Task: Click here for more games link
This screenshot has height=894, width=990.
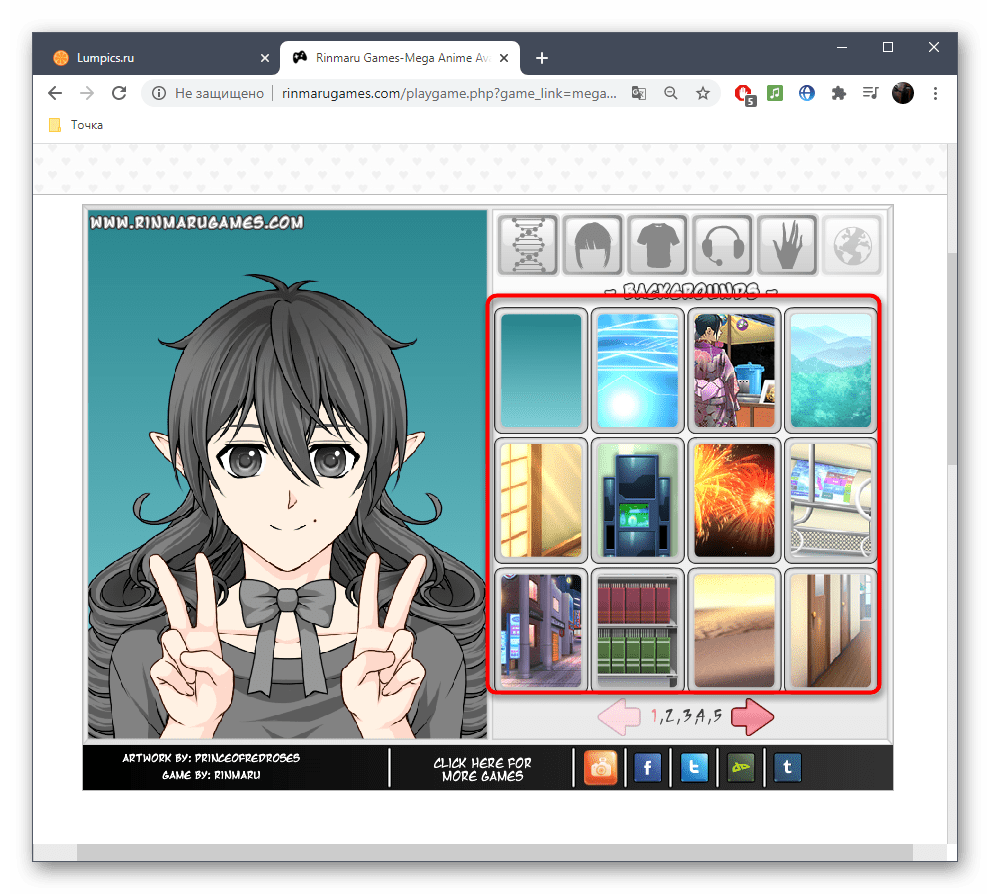Action: [x=482, y=768]
